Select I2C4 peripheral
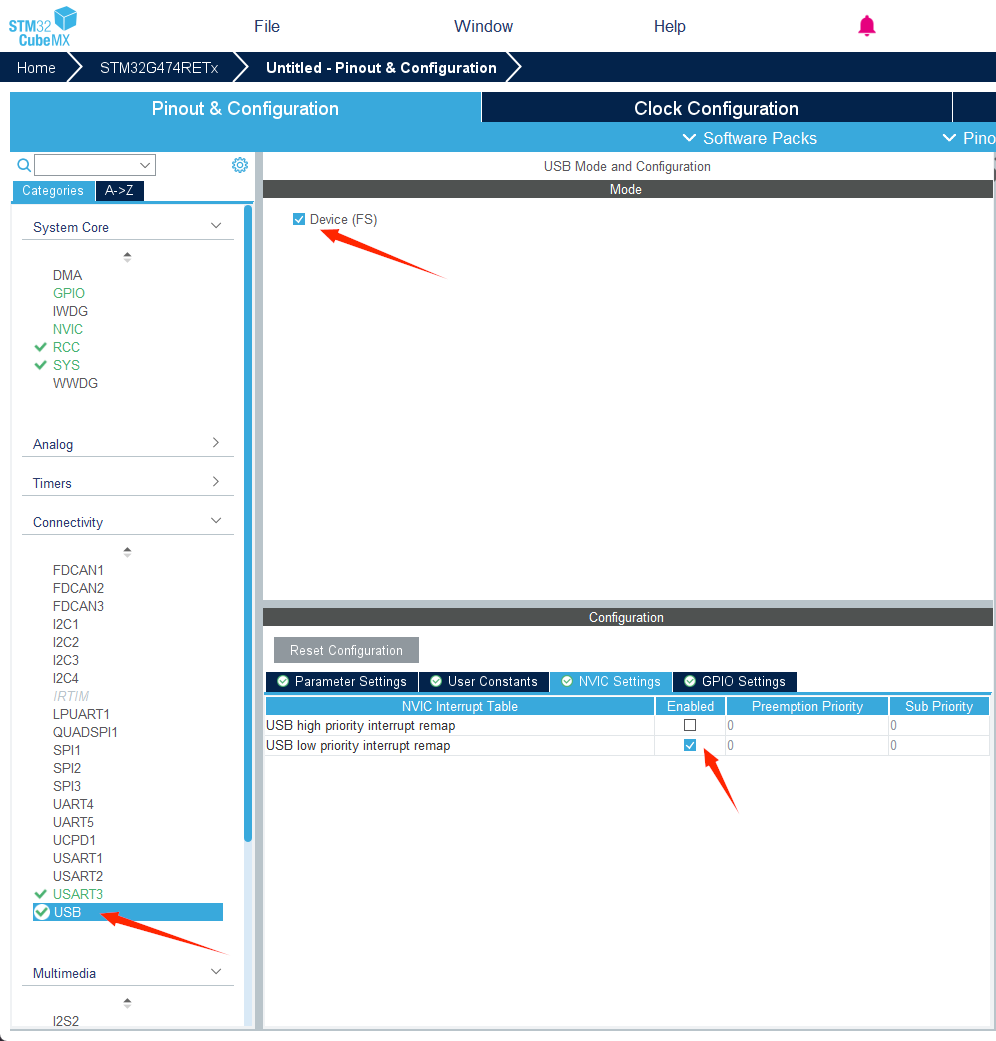The height and width of the screenshot is (1041, 996). coord(66,678)
